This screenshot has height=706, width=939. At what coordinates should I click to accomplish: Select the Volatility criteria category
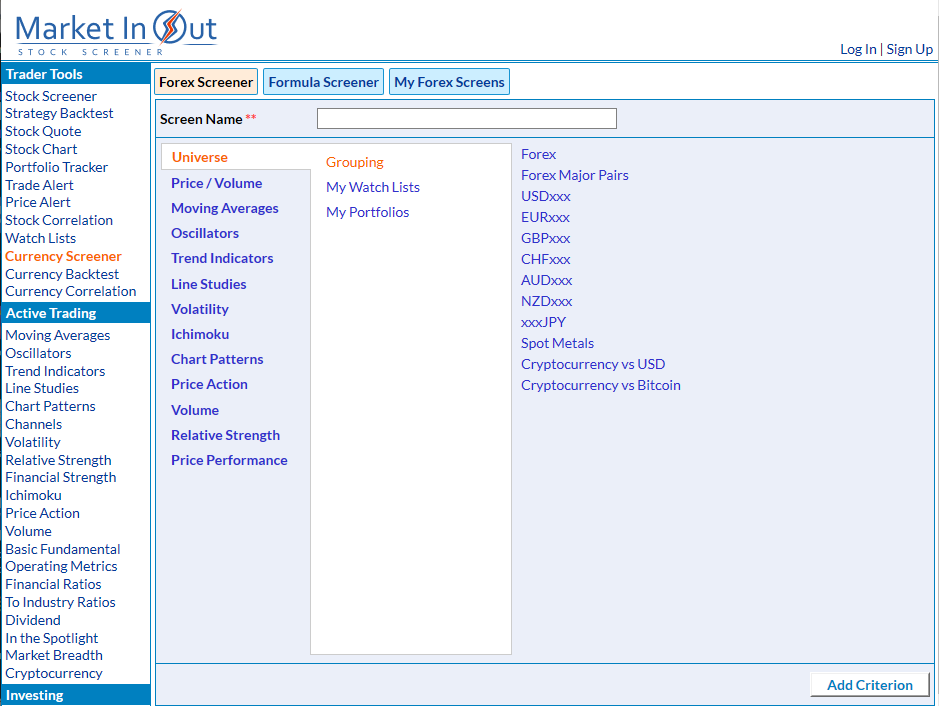tap(199, 310)
